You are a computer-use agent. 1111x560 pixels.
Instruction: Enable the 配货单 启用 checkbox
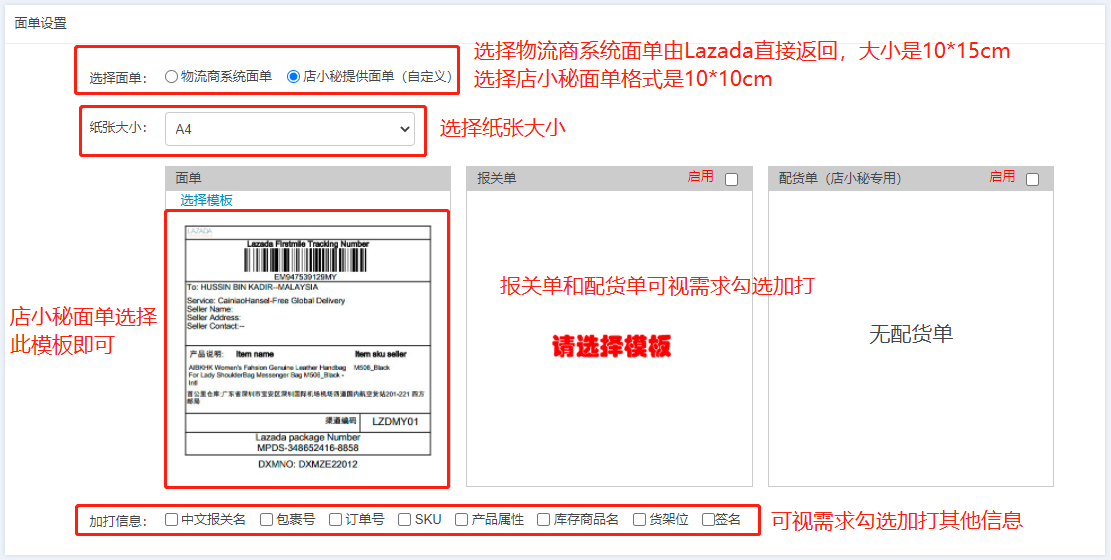tap(1032, 180)
